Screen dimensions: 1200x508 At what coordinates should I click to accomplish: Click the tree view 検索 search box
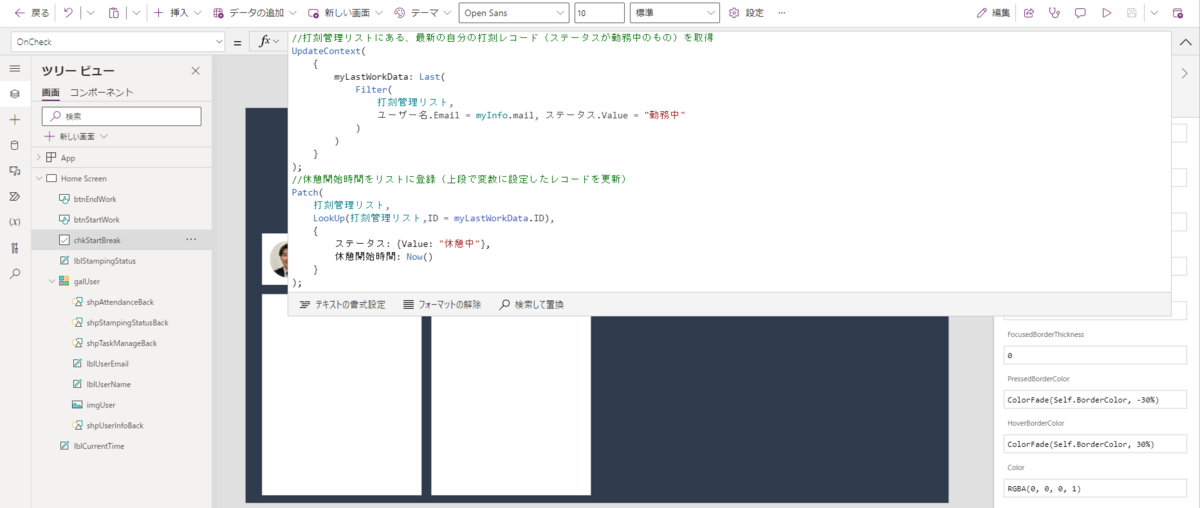point(122,116)
